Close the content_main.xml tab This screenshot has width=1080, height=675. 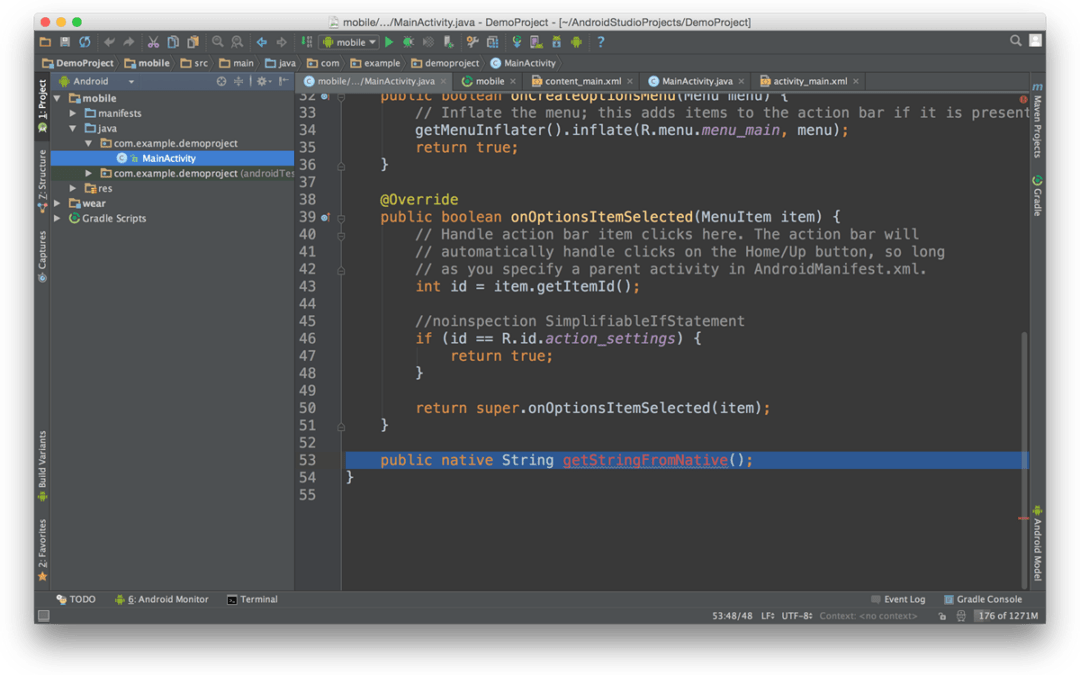coord(630,81)
